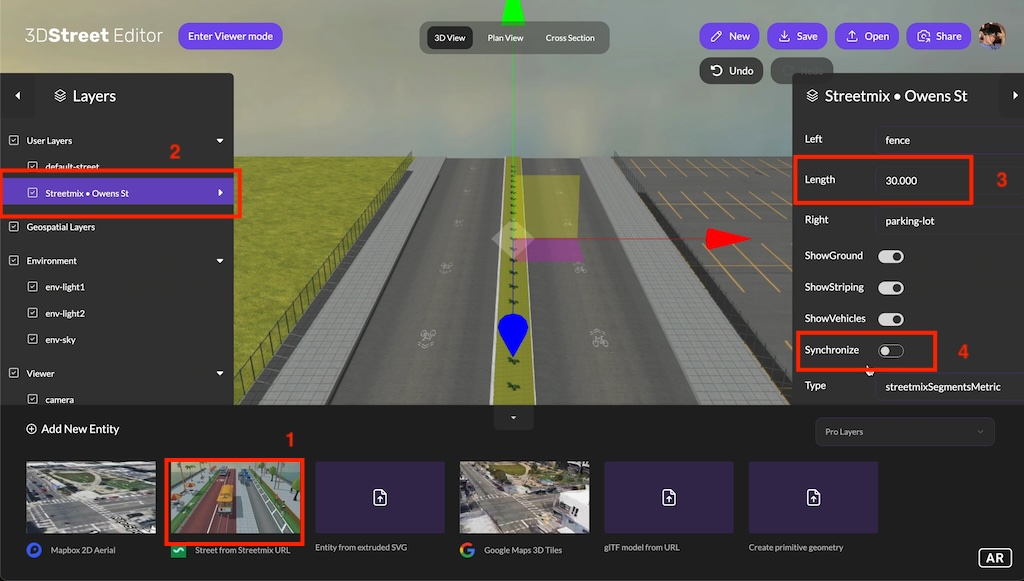1024x581 pixels.
Task: Expand the Streetmix Owens St layer arrow
Action: [x=220, y=193]
